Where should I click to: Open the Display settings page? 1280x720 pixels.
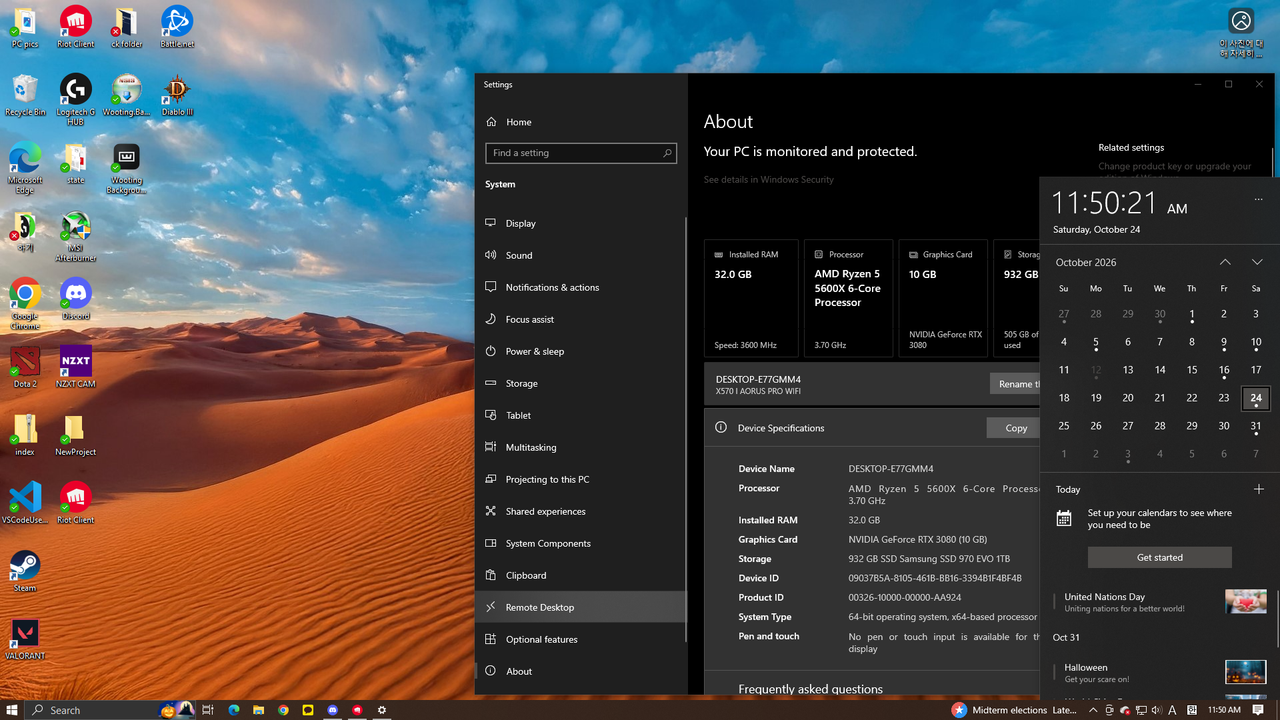pos(582,223)
